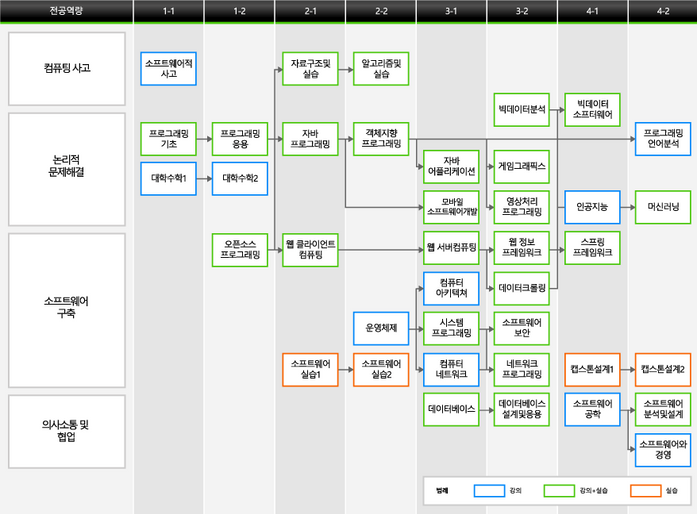Click the 자료구조및 실습 course box

click(x=310, y=69)
